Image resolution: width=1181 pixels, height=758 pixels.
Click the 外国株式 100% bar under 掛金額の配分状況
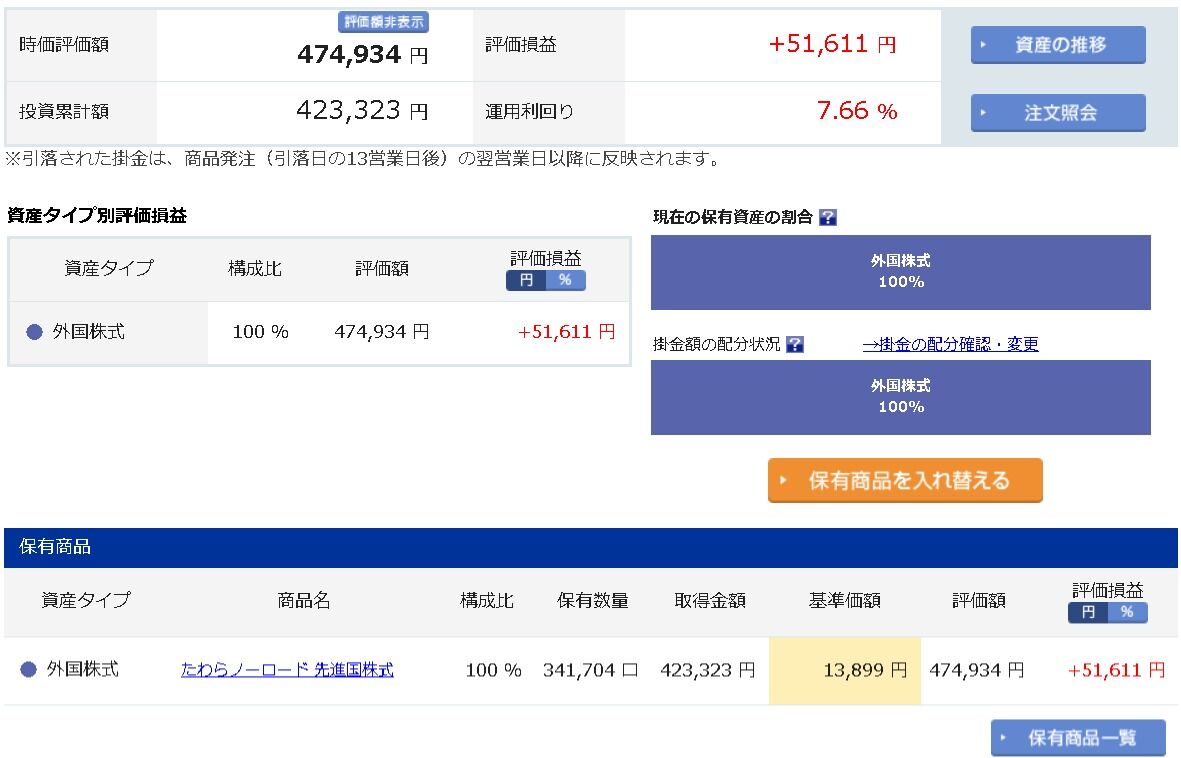pos(900,397)
